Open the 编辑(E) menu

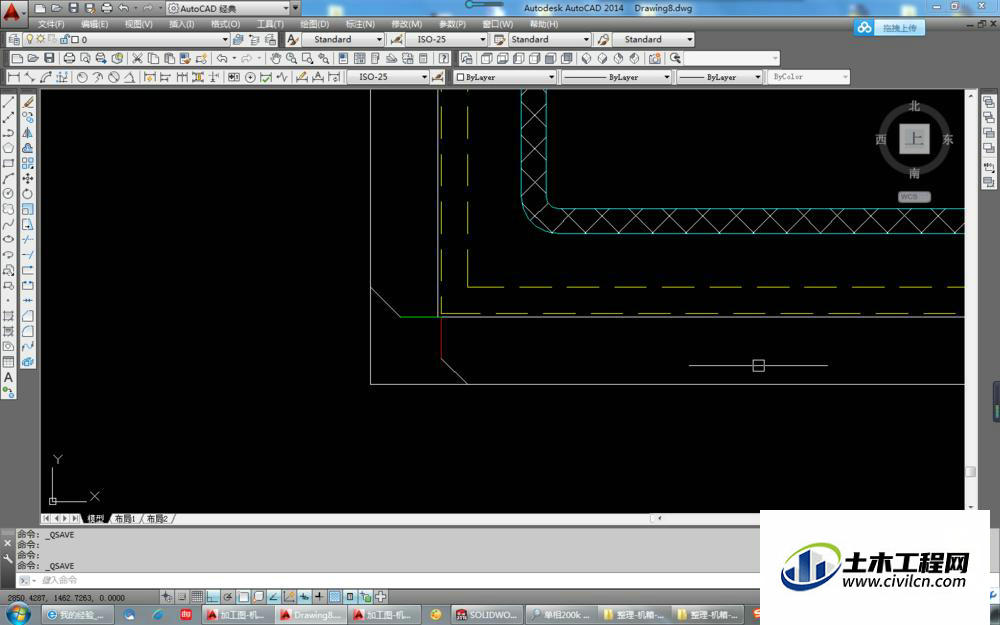(x=94, y=24)
